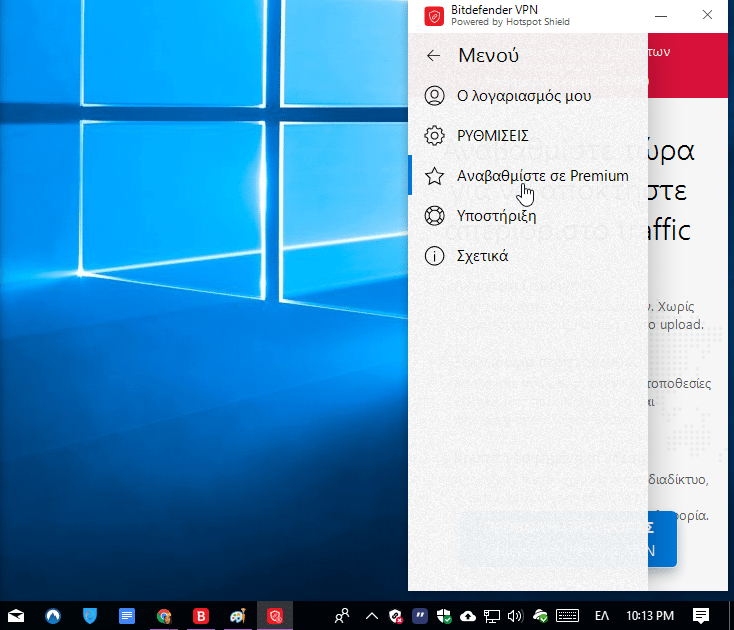Open network status tray icon

492,616
